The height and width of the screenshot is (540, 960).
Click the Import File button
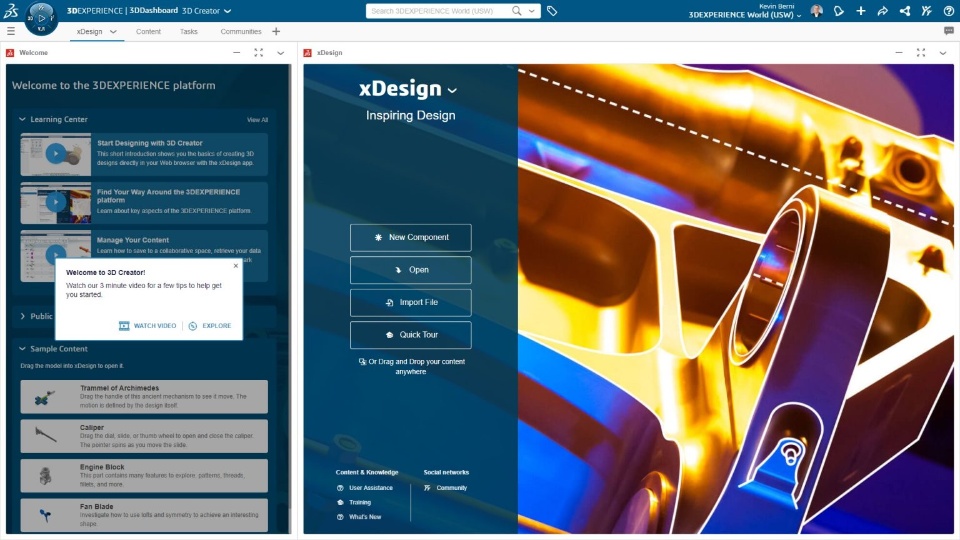pos(411,302)
